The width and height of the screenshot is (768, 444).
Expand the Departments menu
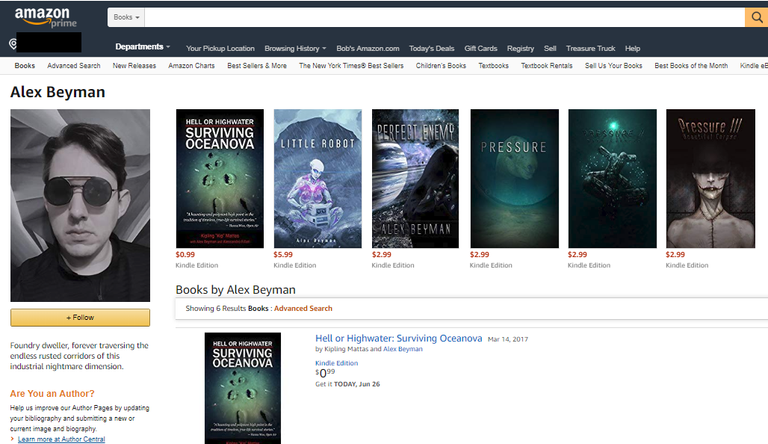pos(143,47)
